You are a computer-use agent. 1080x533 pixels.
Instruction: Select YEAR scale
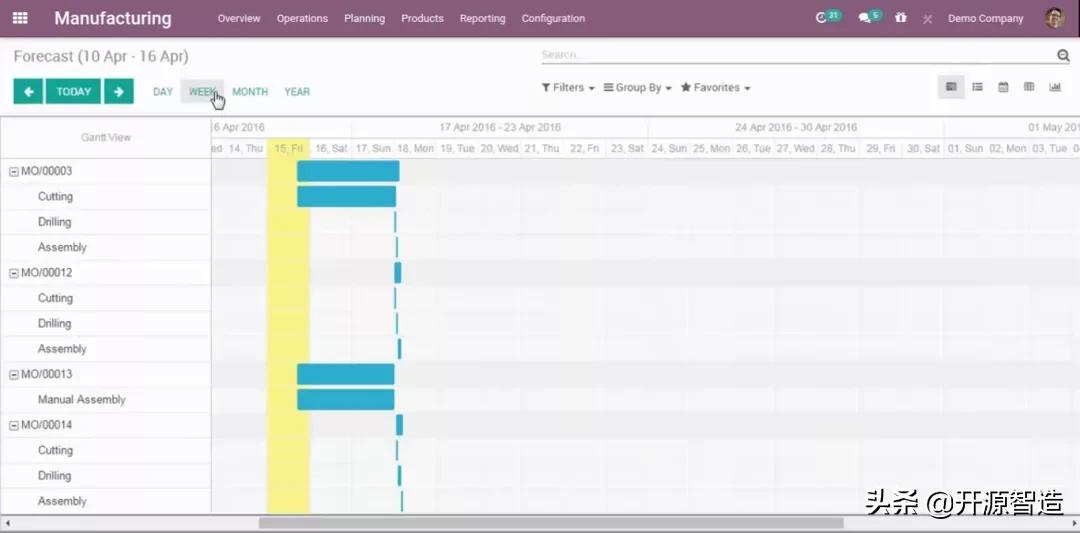297,92
